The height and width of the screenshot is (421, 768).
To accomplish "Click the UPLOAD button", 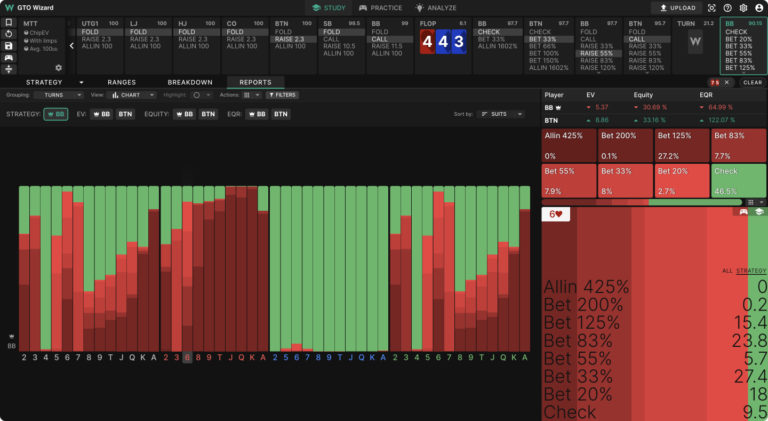I will coord(676,8).
